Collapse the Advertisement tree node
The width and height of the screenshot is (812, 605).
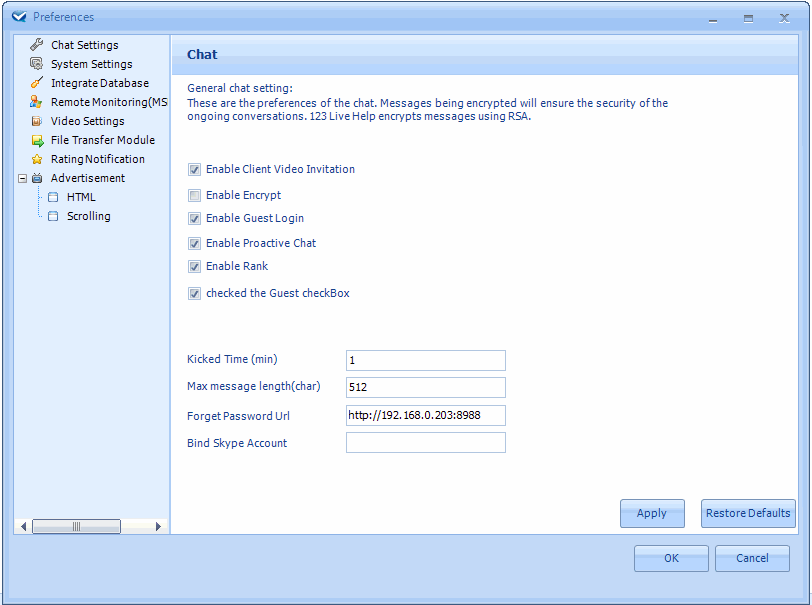coord(22,178)
